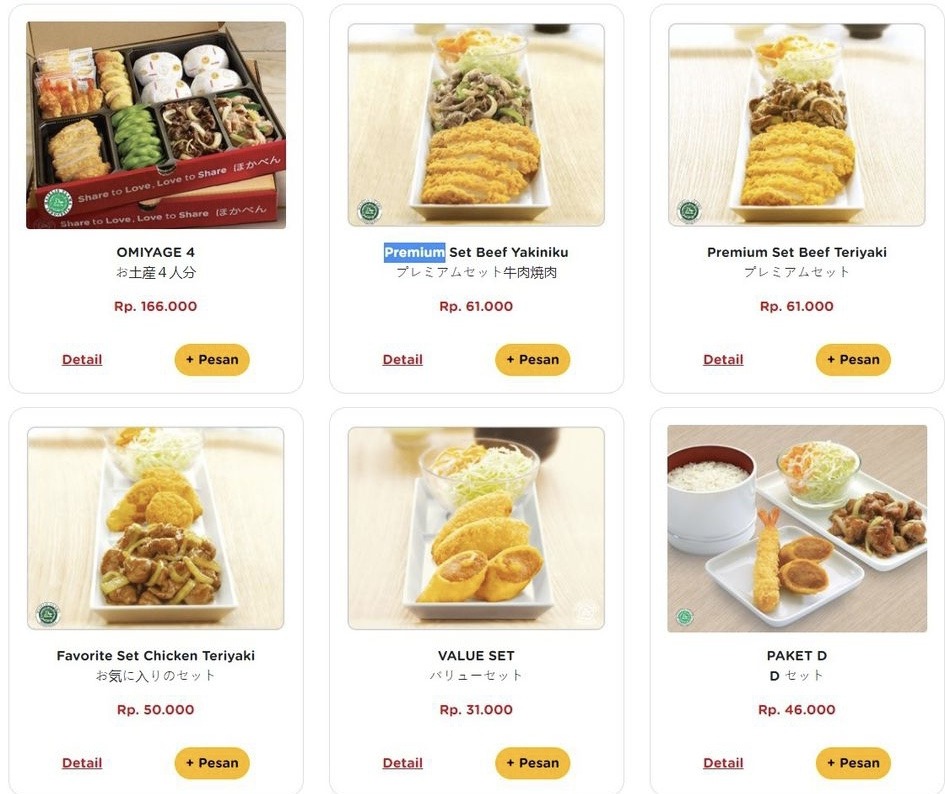Open Detail for Premium Set Beef Teriyaki
Screen dimensions: 945x794
pyautogui.click(x=723, y=360)
